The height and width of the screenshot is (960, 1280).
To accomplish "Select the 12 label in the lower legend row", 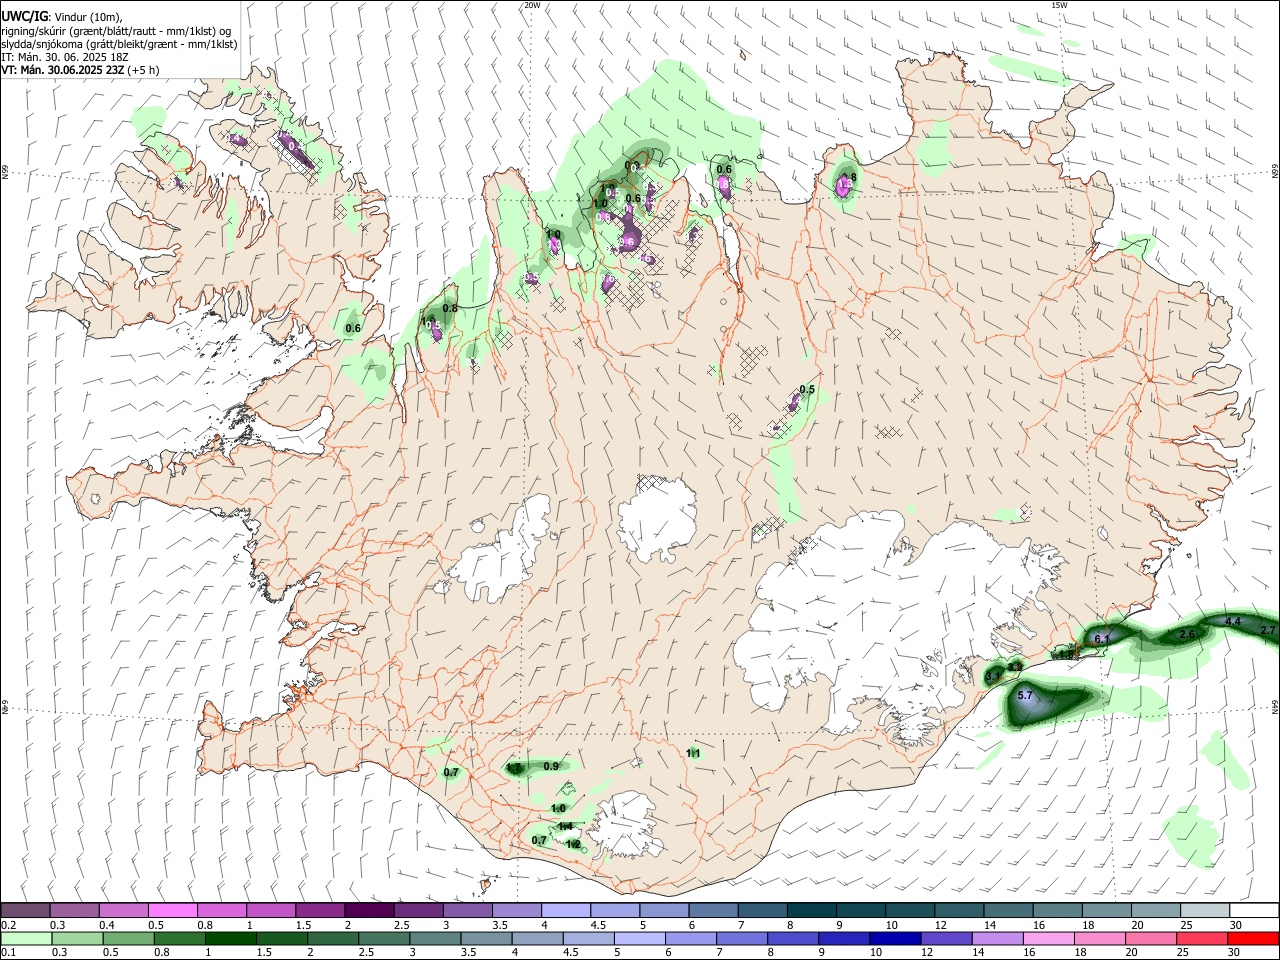I will (x=925, y=953).
